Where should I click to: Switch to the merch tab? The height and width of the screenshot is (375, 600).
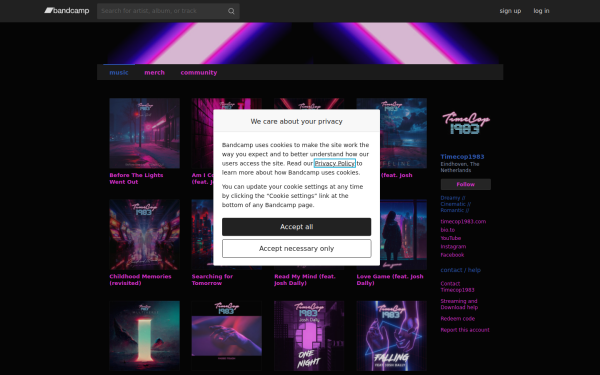coord(155,72)
